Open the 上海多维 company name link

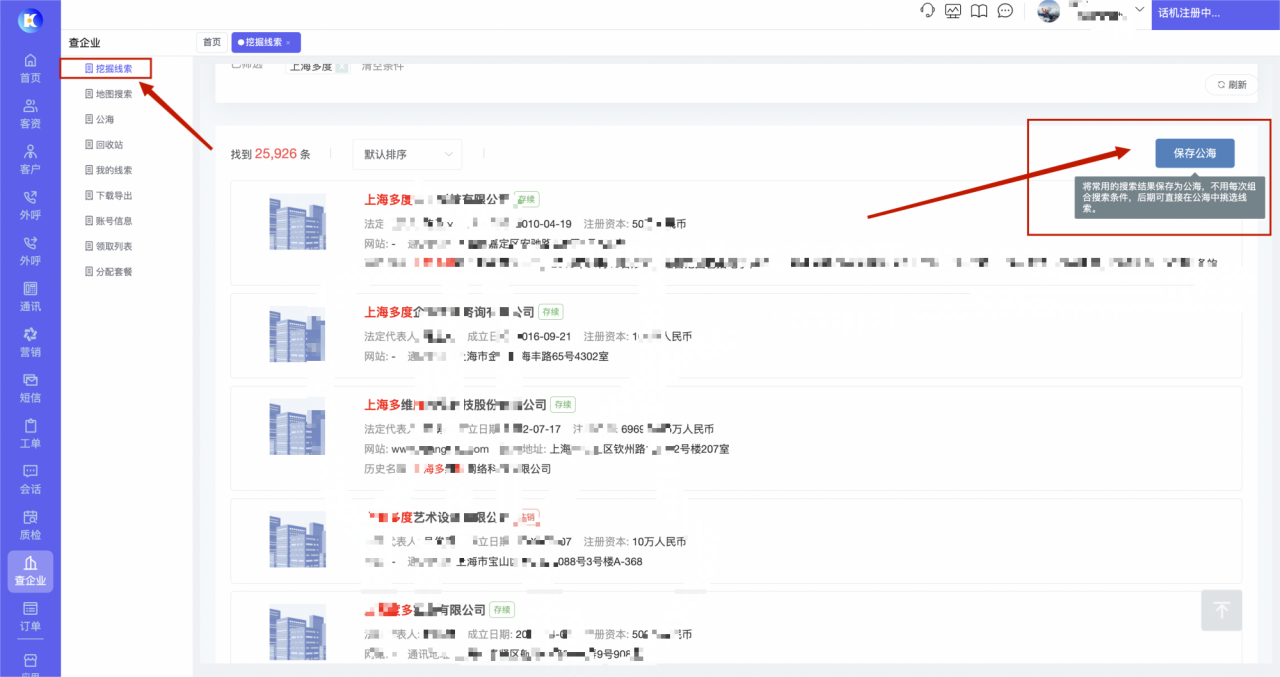point(455,405)
